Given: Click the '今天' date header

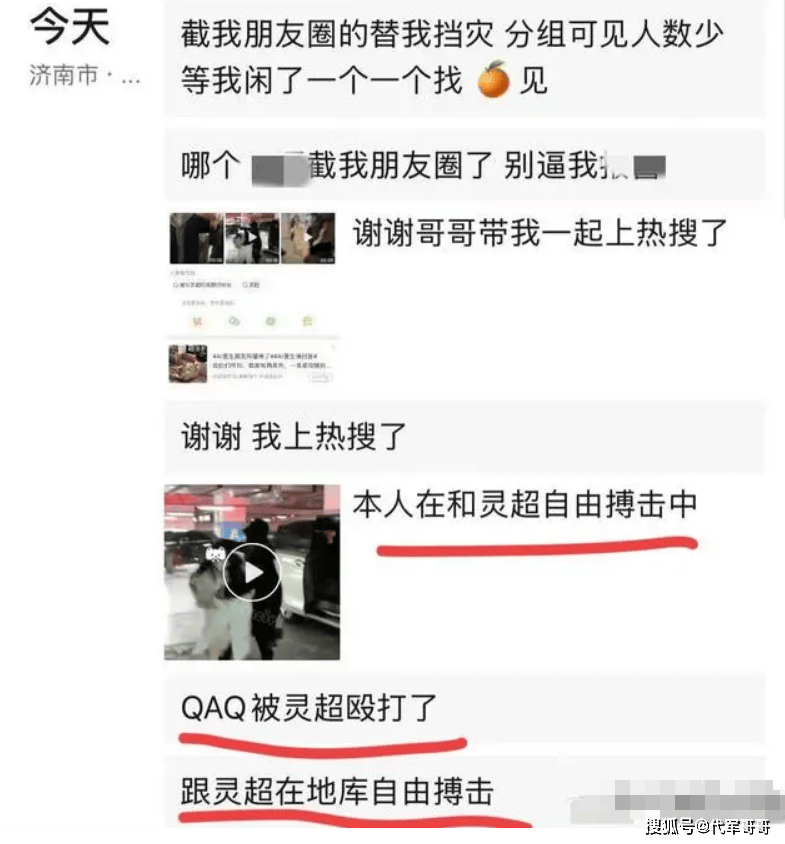Looking at the screenshot, I should (70, 27).
